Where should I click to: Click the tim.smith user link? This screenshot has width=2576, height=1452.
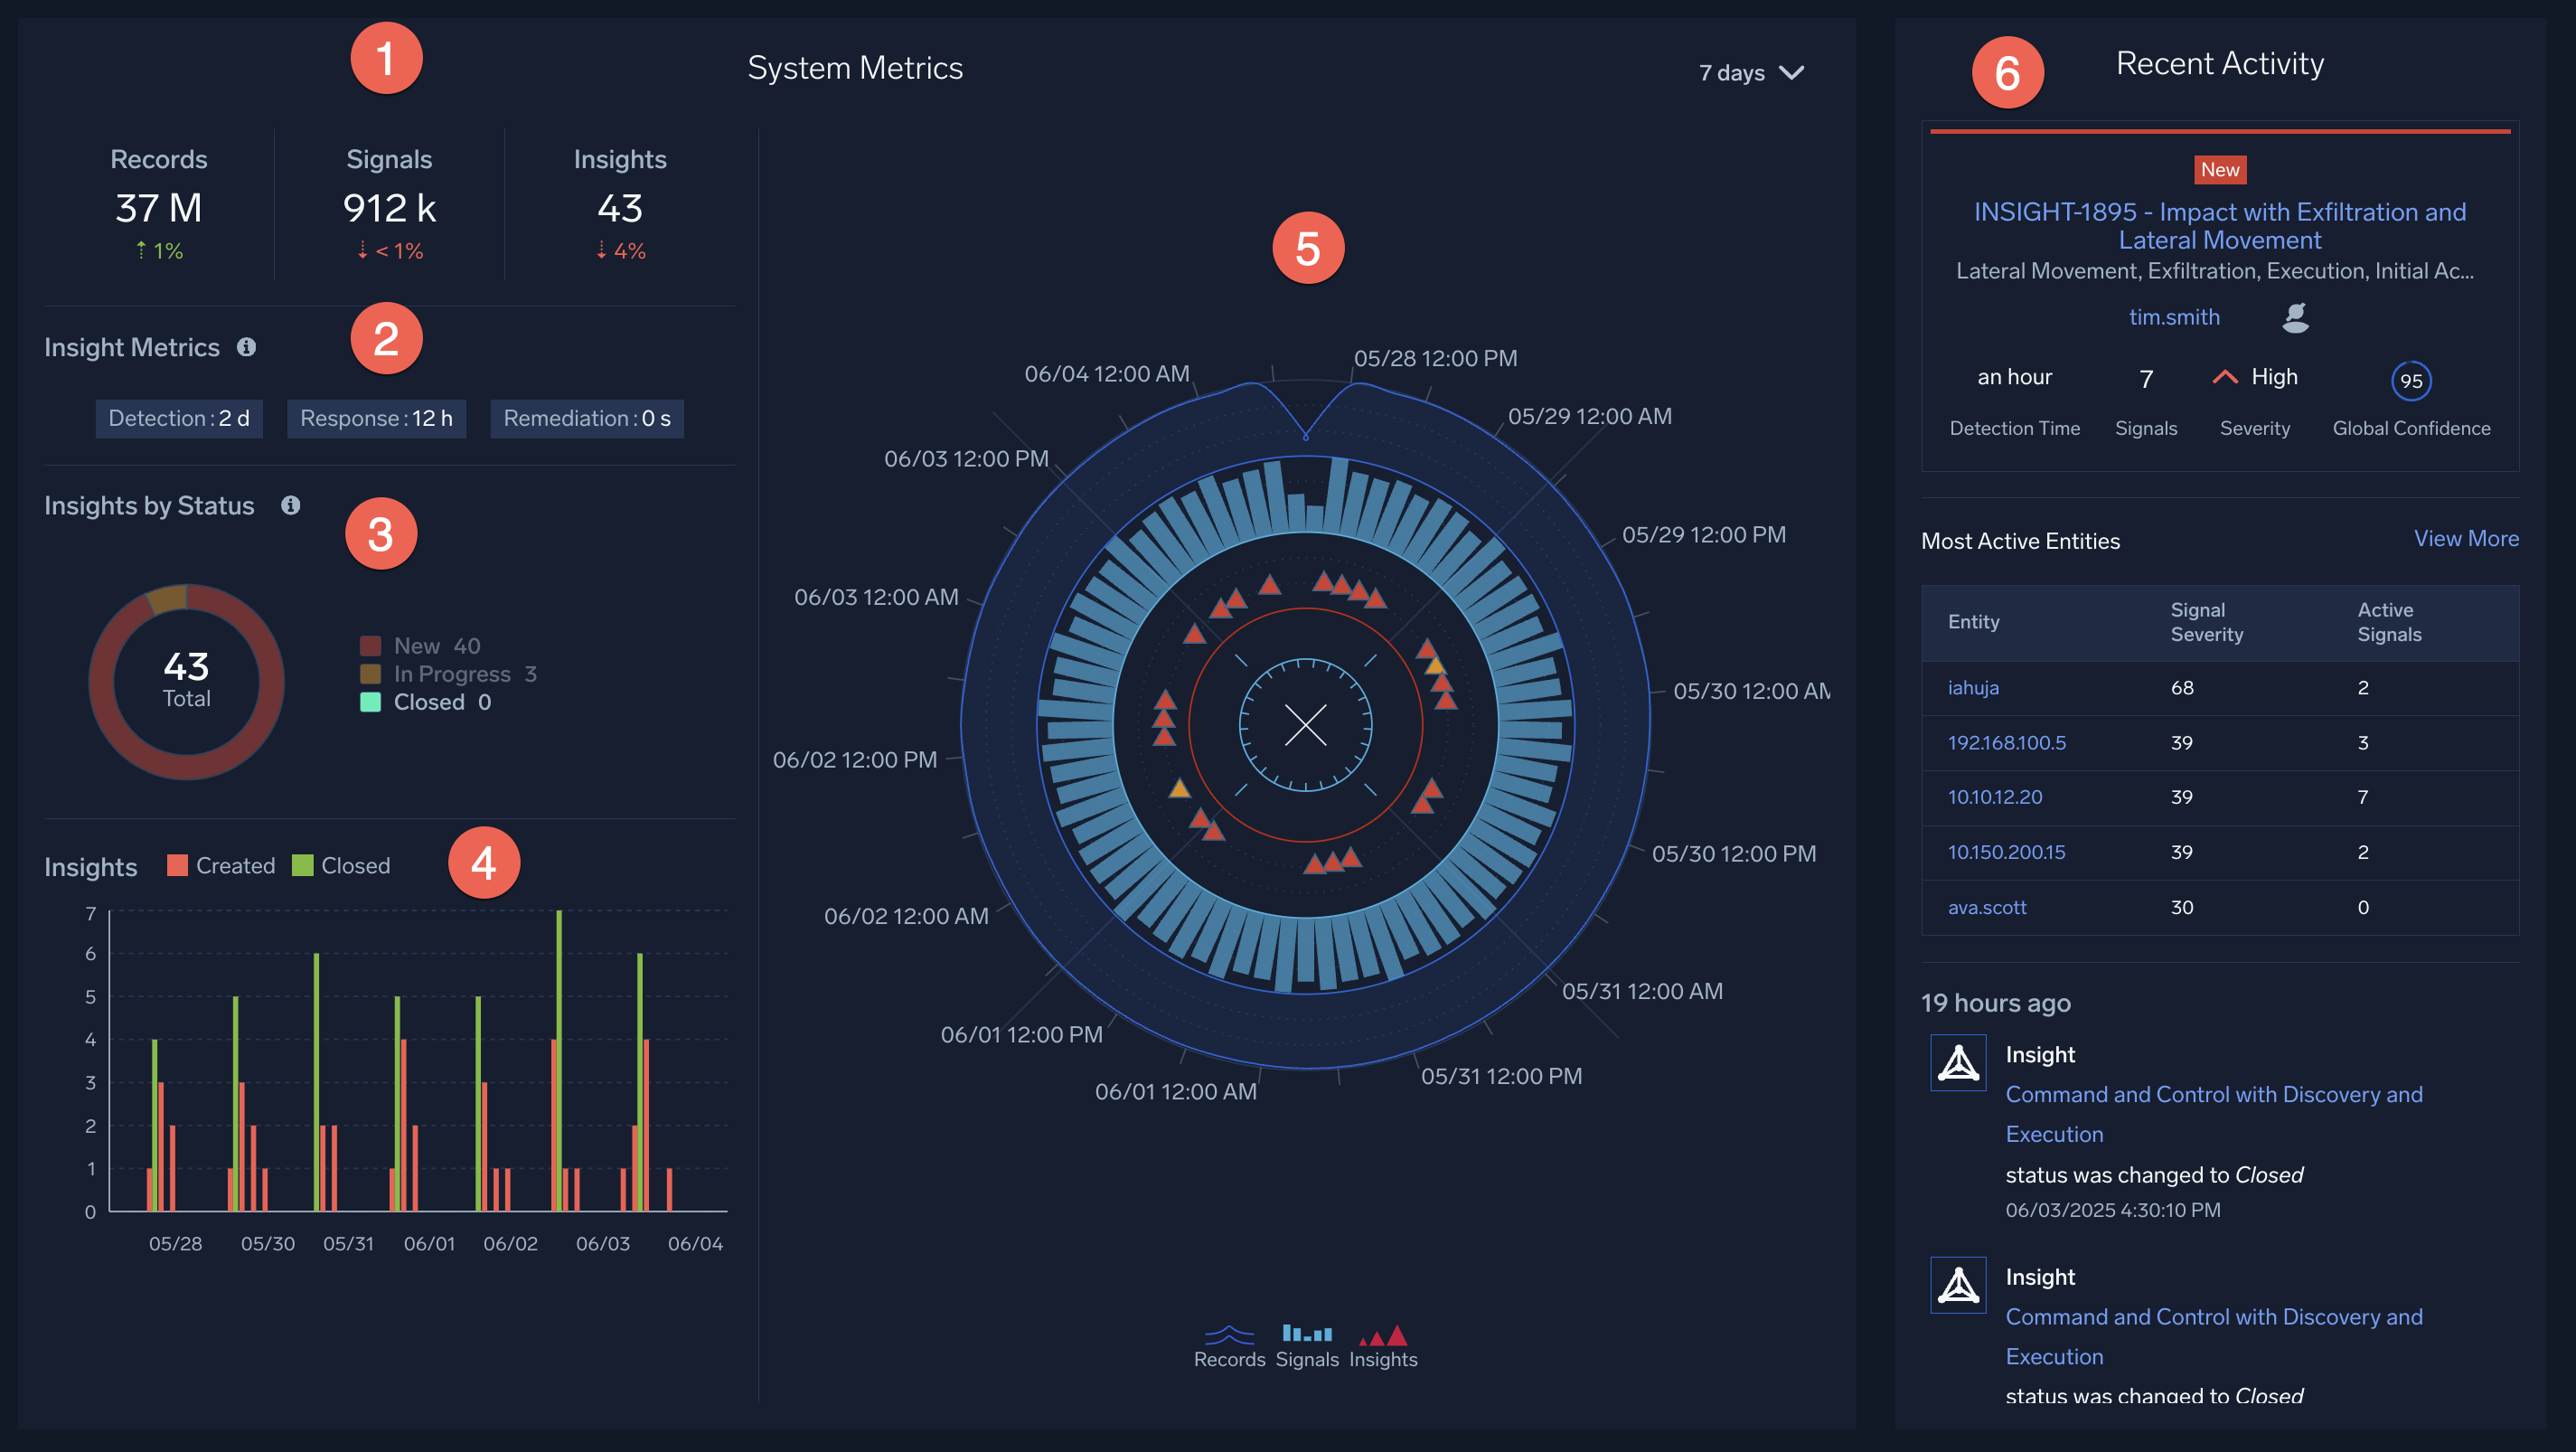[2175, 317]
